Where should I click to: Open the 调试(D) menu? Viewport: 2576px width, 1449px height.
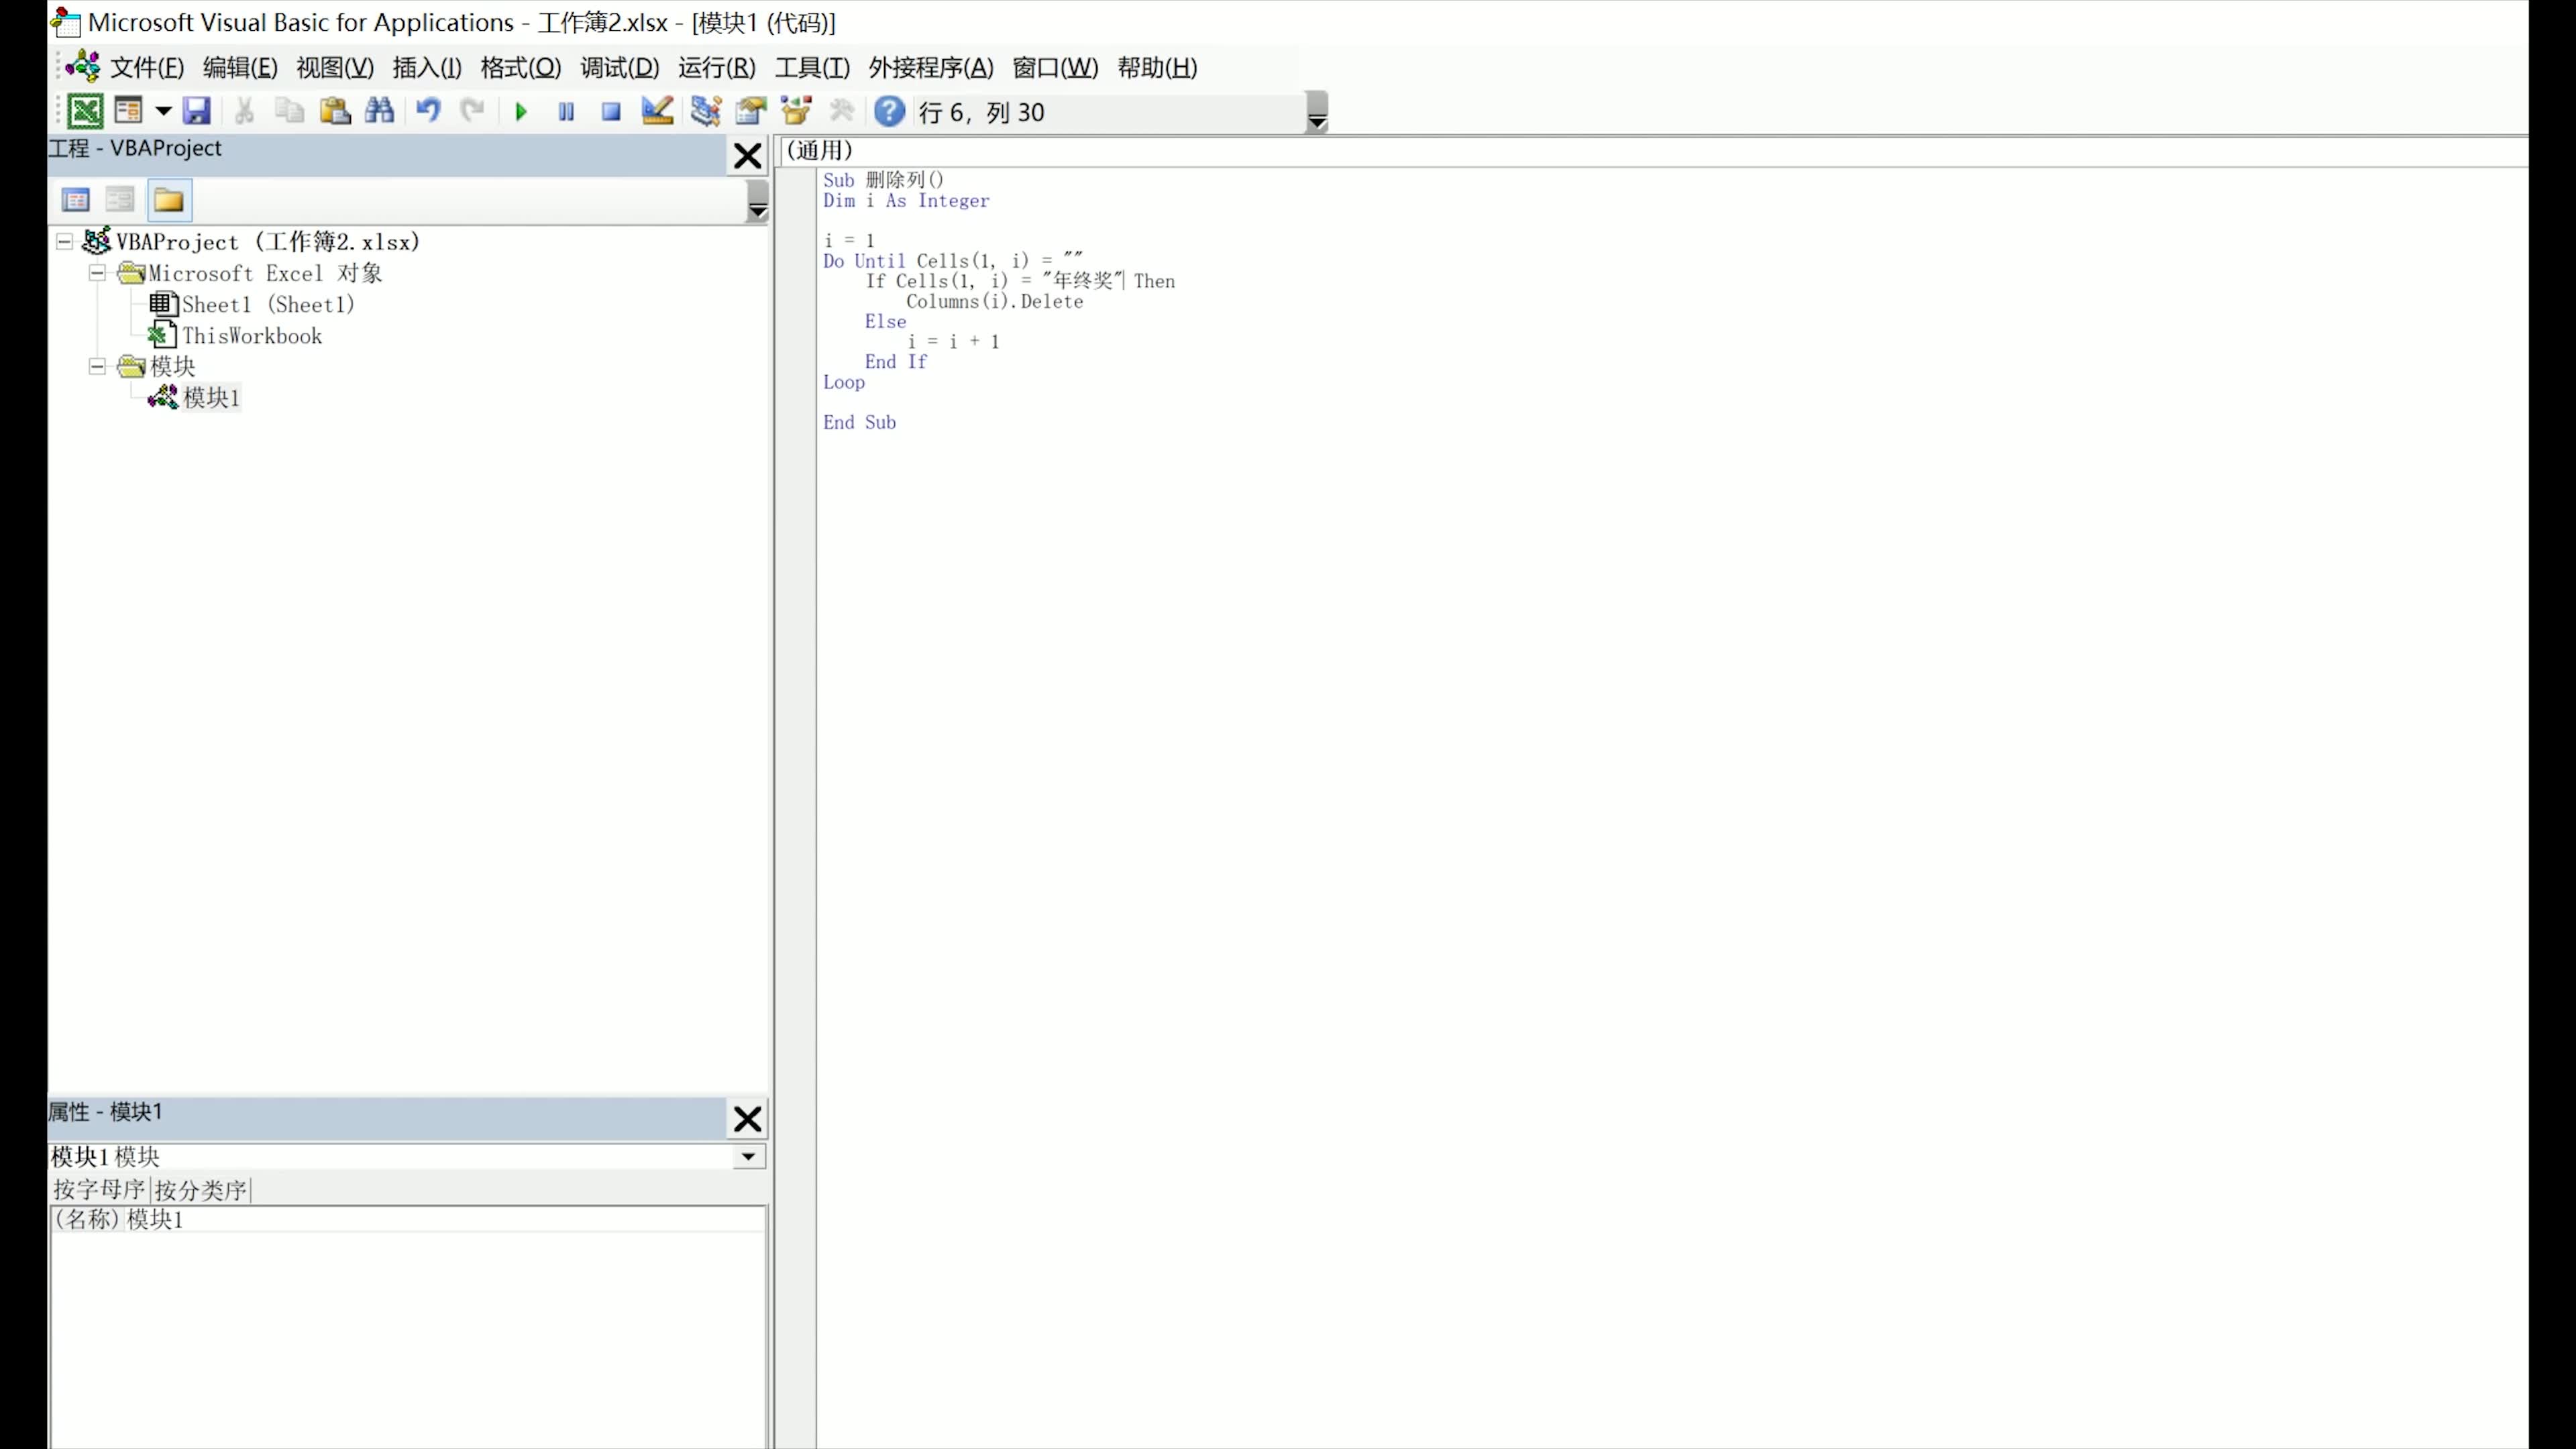(x=619, y=68)
